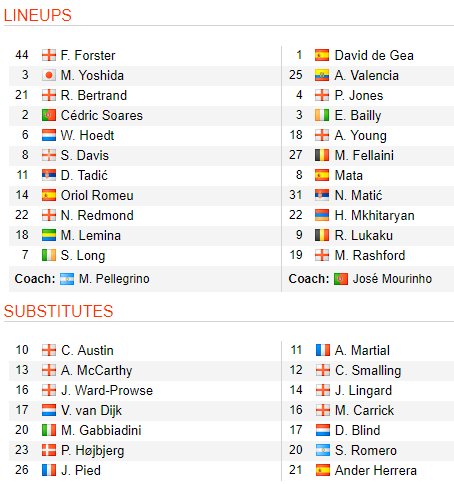454x484 pixels.
Task: Click Japan flag beside M. Yoshida
Action: 49,75
